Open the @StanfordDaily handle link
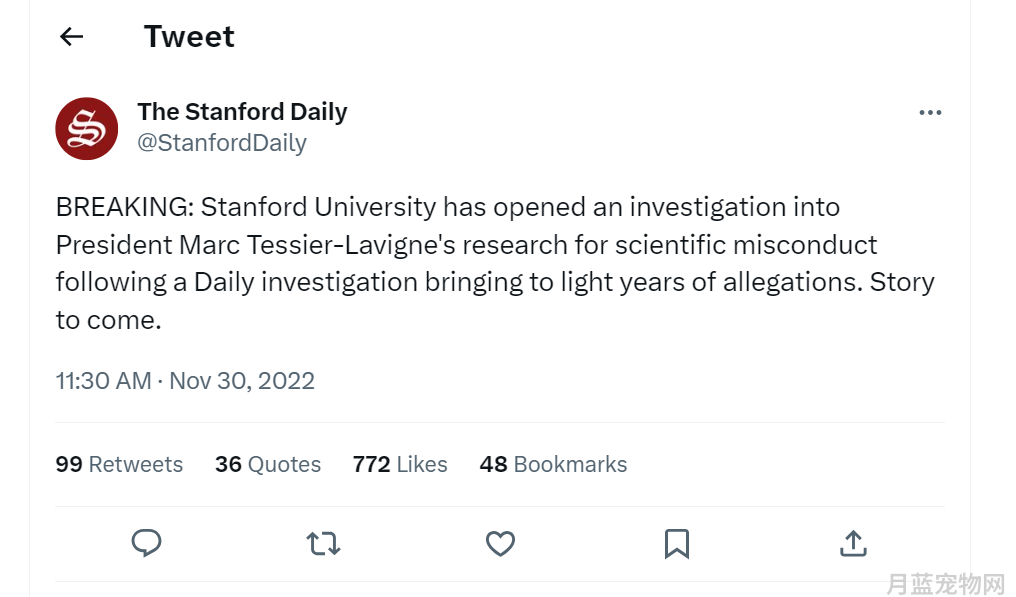This screenshot has width=1016, height=597. tap(222, 143)
